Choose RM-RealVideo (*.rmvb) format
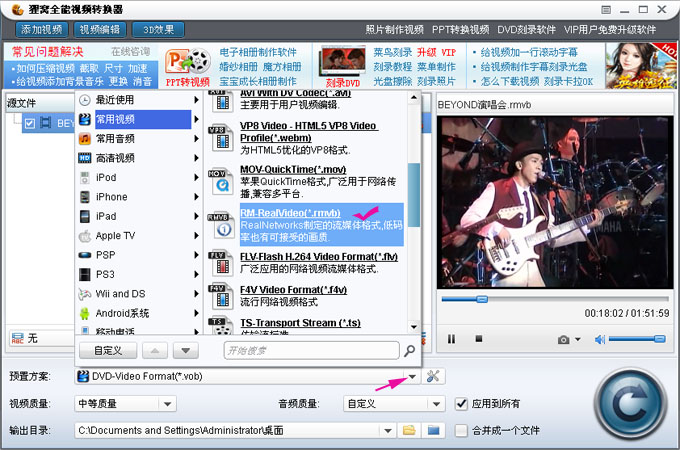Viewport: 680px width, 450px height. pyautogui.click(x=290, y=213)
